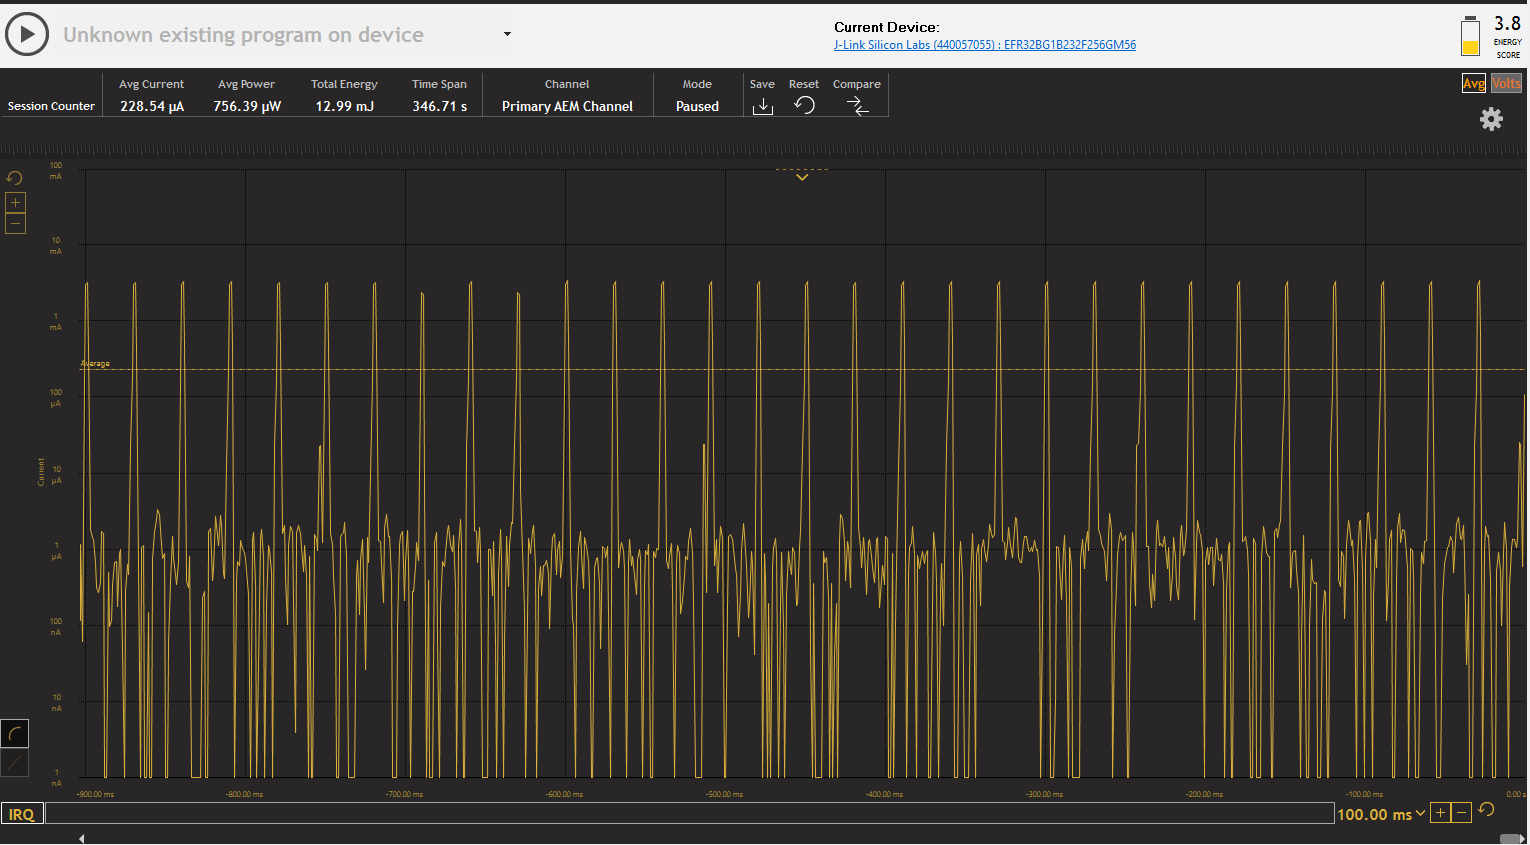Click the Reset session counter icon

[x=804, y=105]
